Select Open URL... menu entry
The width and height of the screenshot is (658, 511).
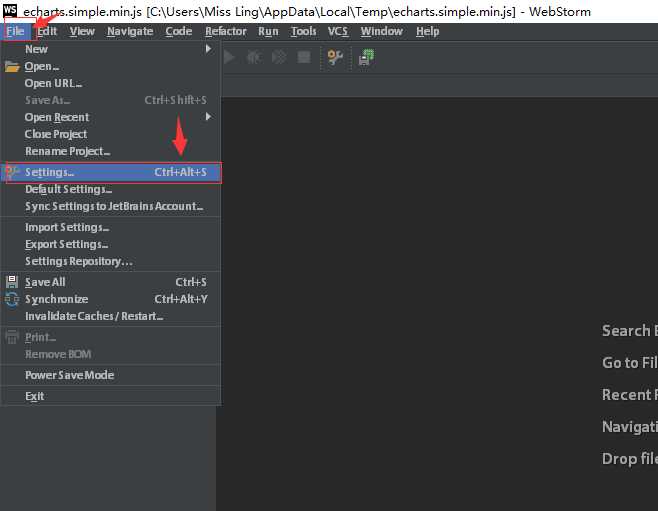point(111,83)
